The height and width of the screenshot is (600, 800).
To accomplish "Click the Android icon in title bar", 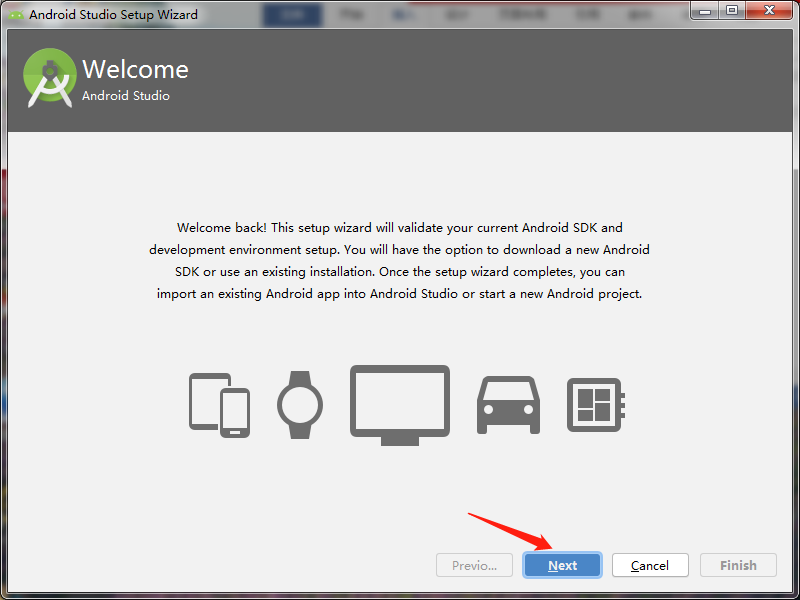I will pyautogui.click(x=15, y=14).
